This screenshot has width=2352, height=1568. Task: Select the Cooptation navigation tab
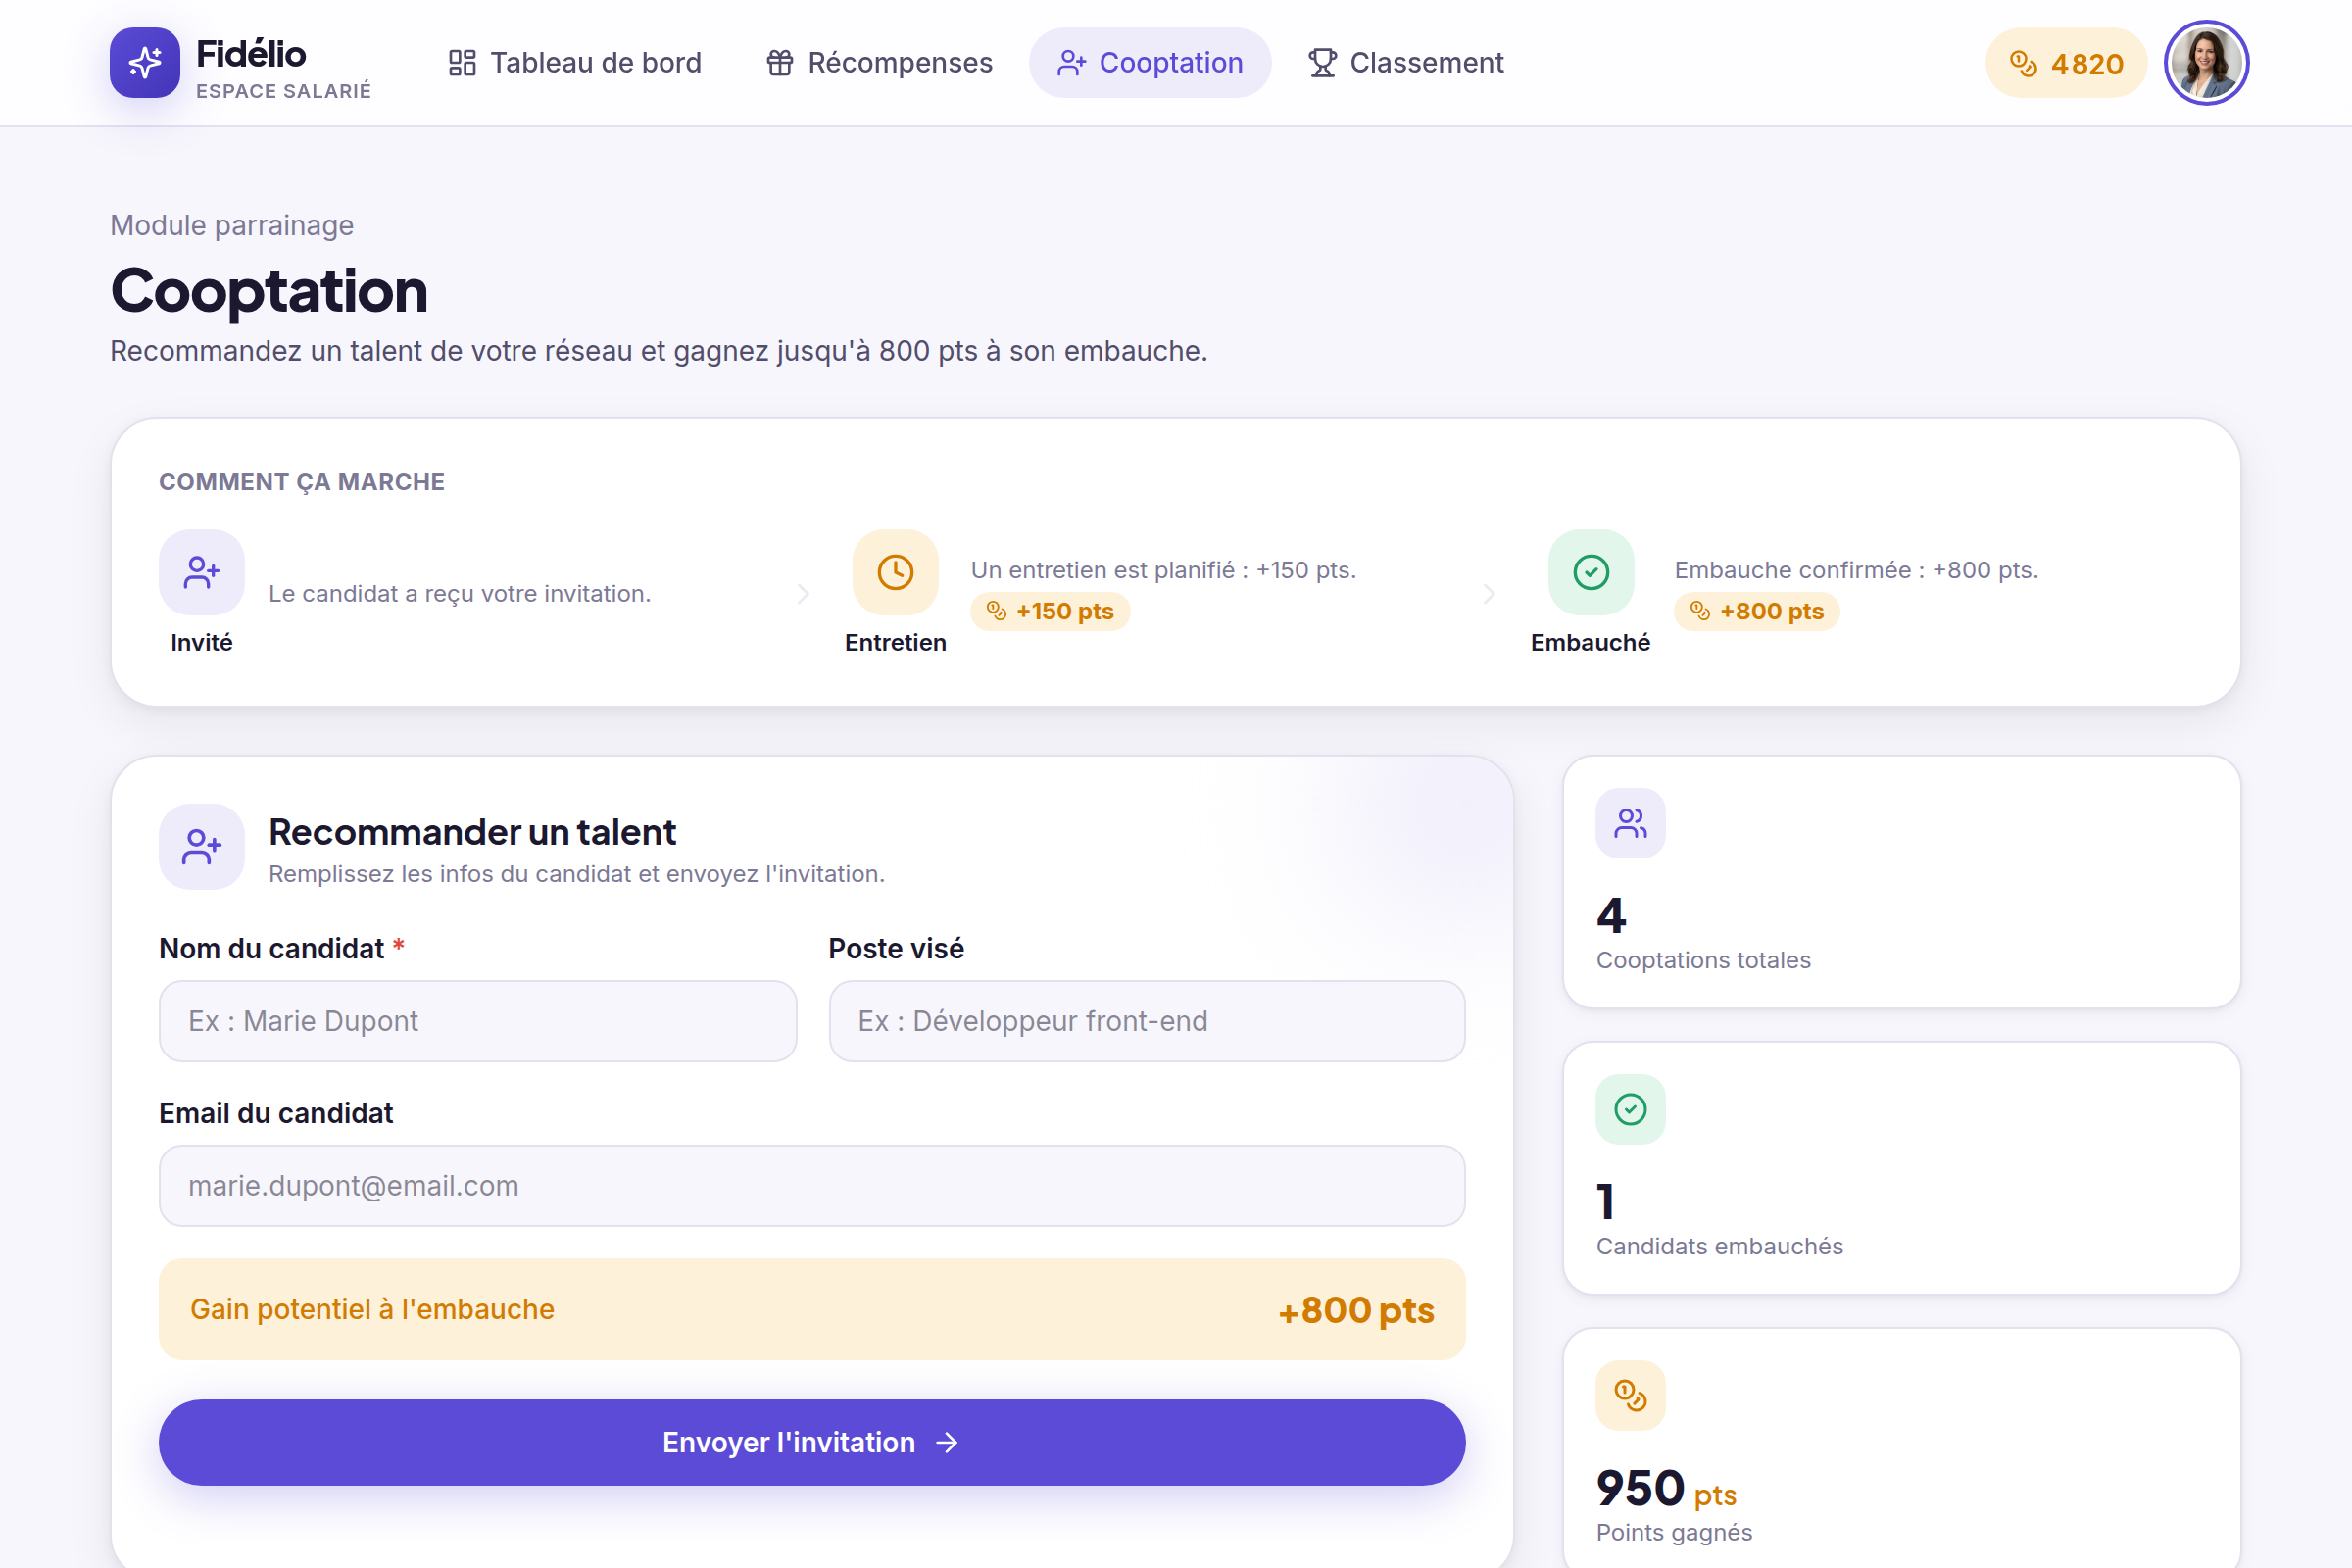(x=1150, y=63)
